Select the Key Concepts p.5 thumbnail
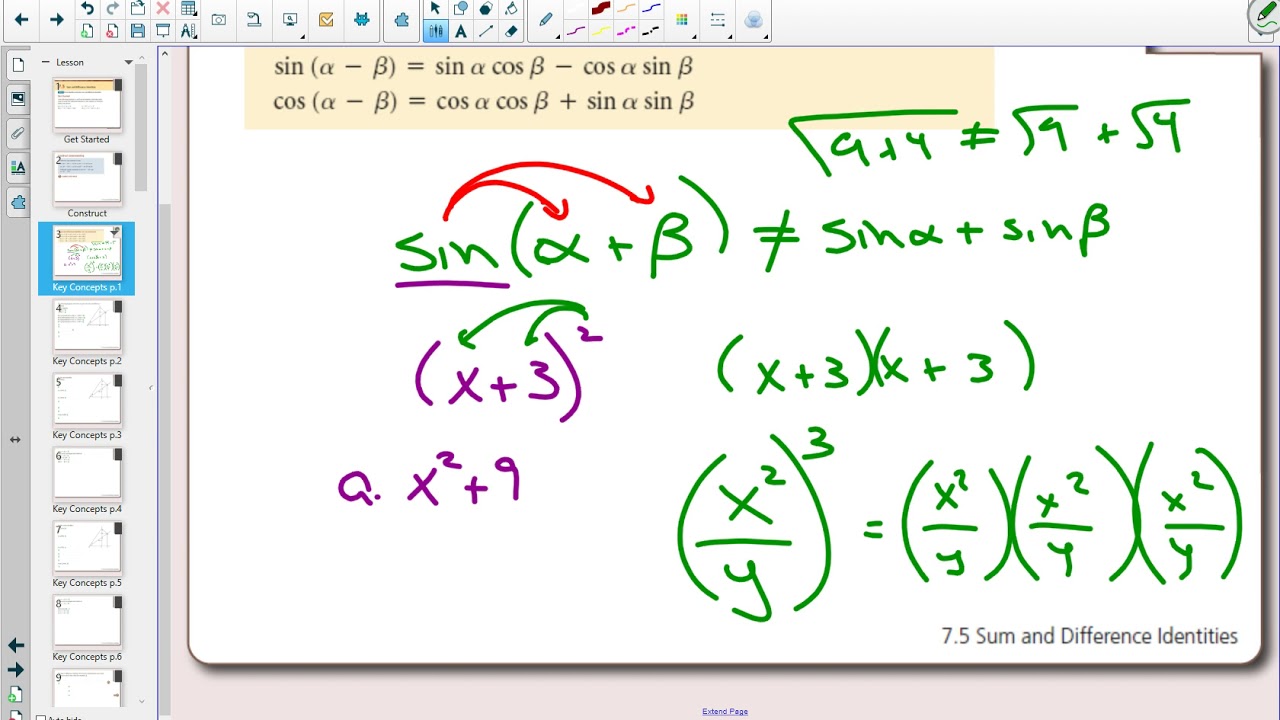Viewport: 1280px width, 720px height. 87,548
